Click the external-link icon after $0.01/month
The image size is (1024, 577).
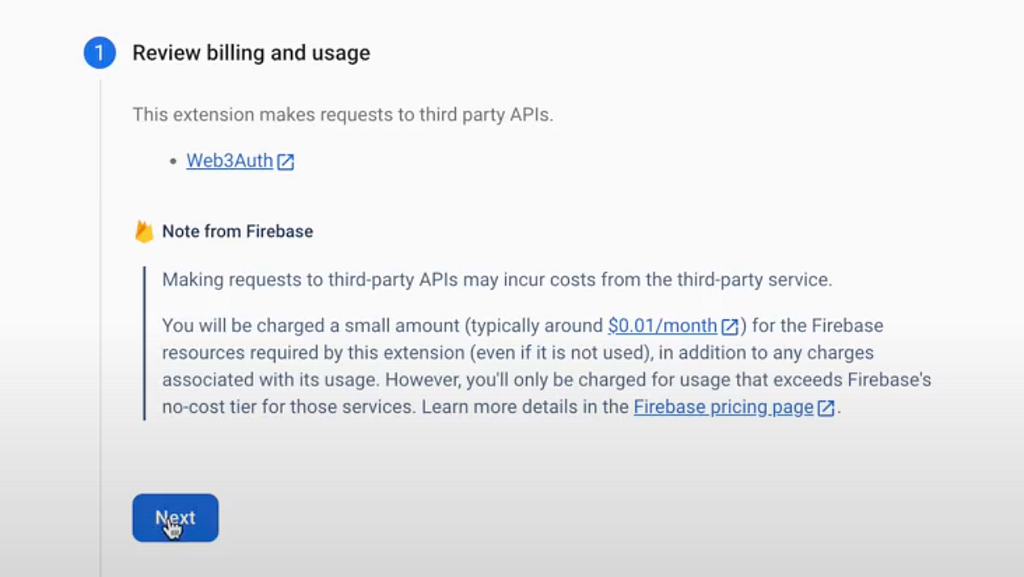[x=729, y=326]
